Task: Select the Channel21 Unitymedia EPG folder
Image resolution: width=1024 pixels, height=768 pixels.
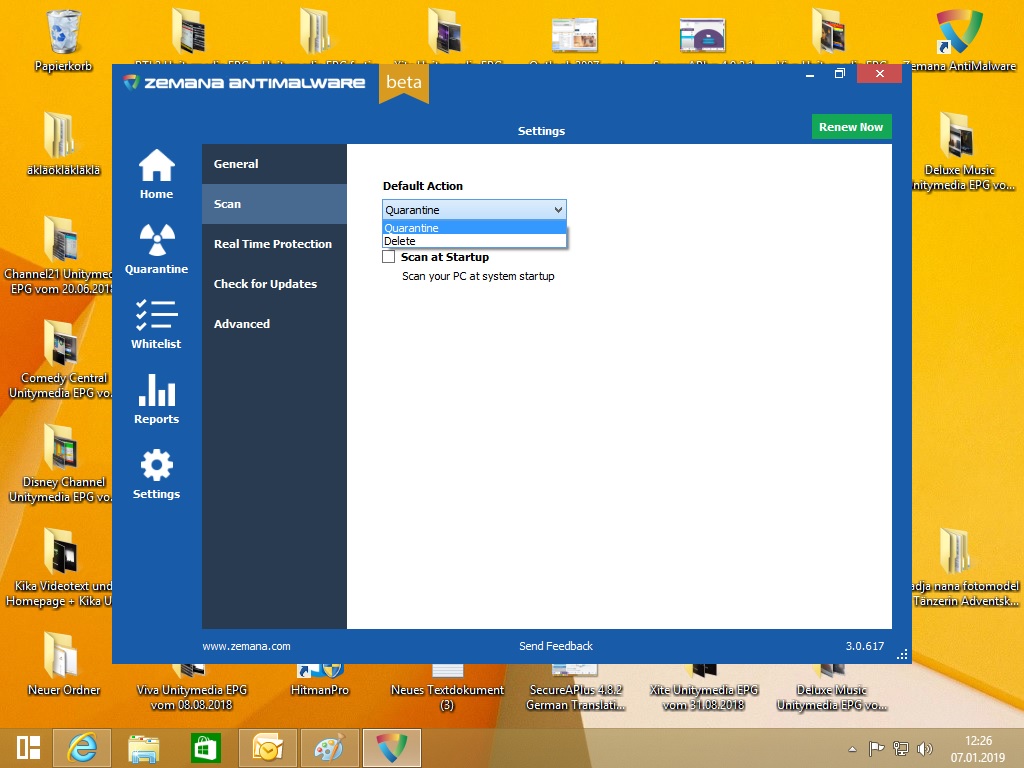Action: click(x=59, y=255)
